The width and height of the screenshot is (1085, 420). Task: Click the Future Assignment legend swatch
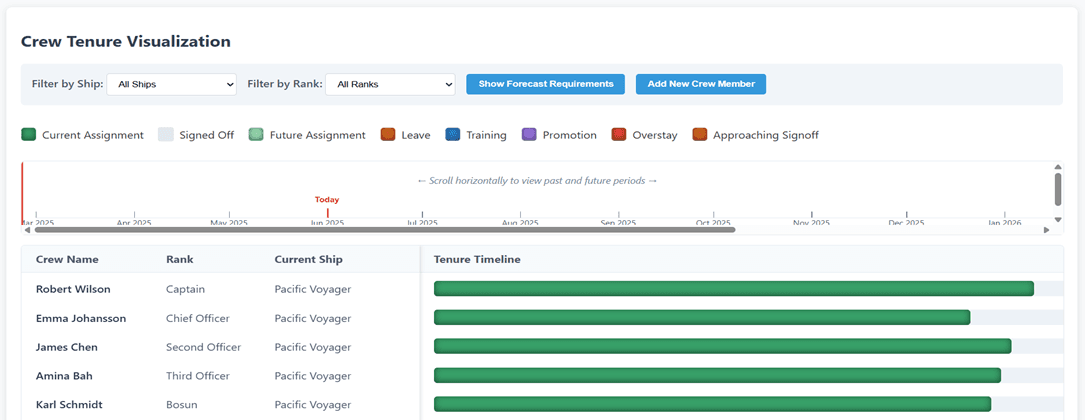pyautogui.click(x=256, y=135)
